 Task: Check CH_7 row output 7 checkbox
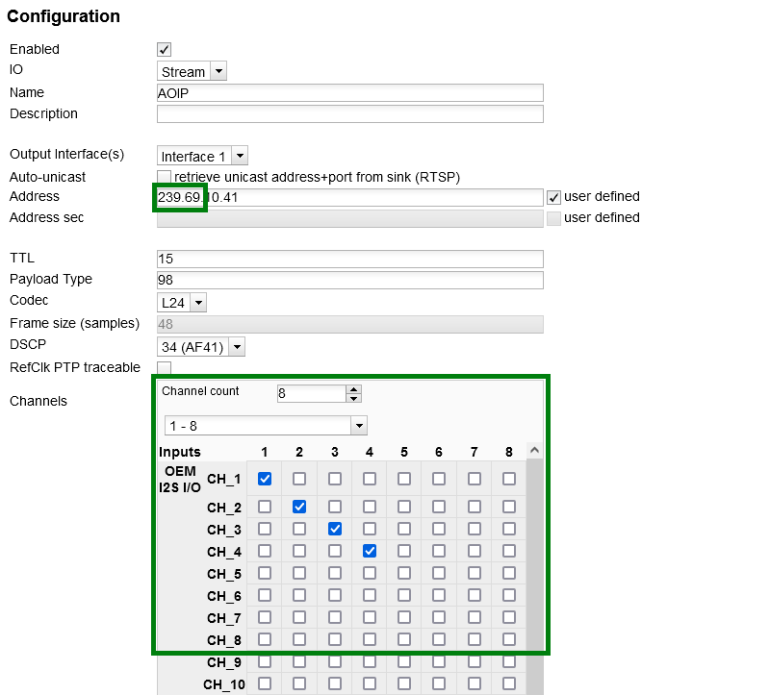[x=474, y=617]
